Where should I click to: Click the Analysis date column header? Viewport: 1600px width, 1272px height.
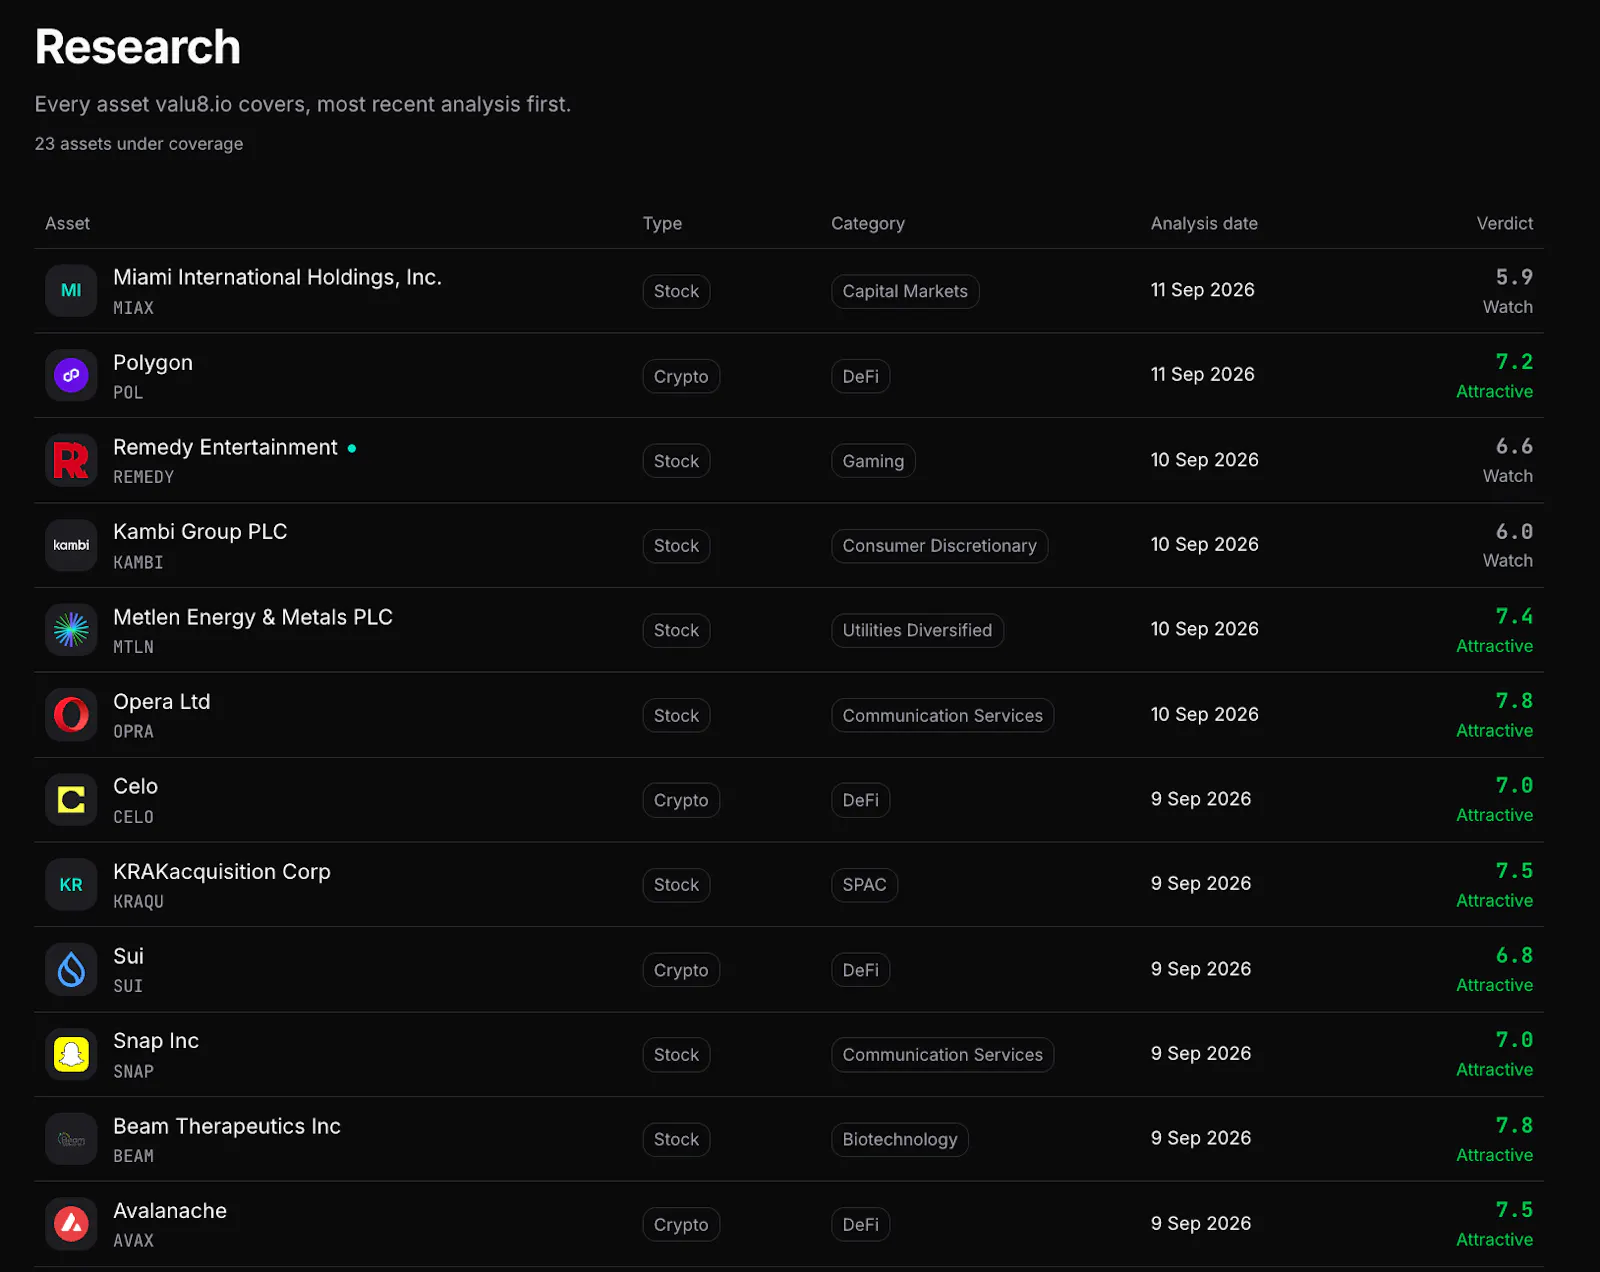(x=1204, y=223)
